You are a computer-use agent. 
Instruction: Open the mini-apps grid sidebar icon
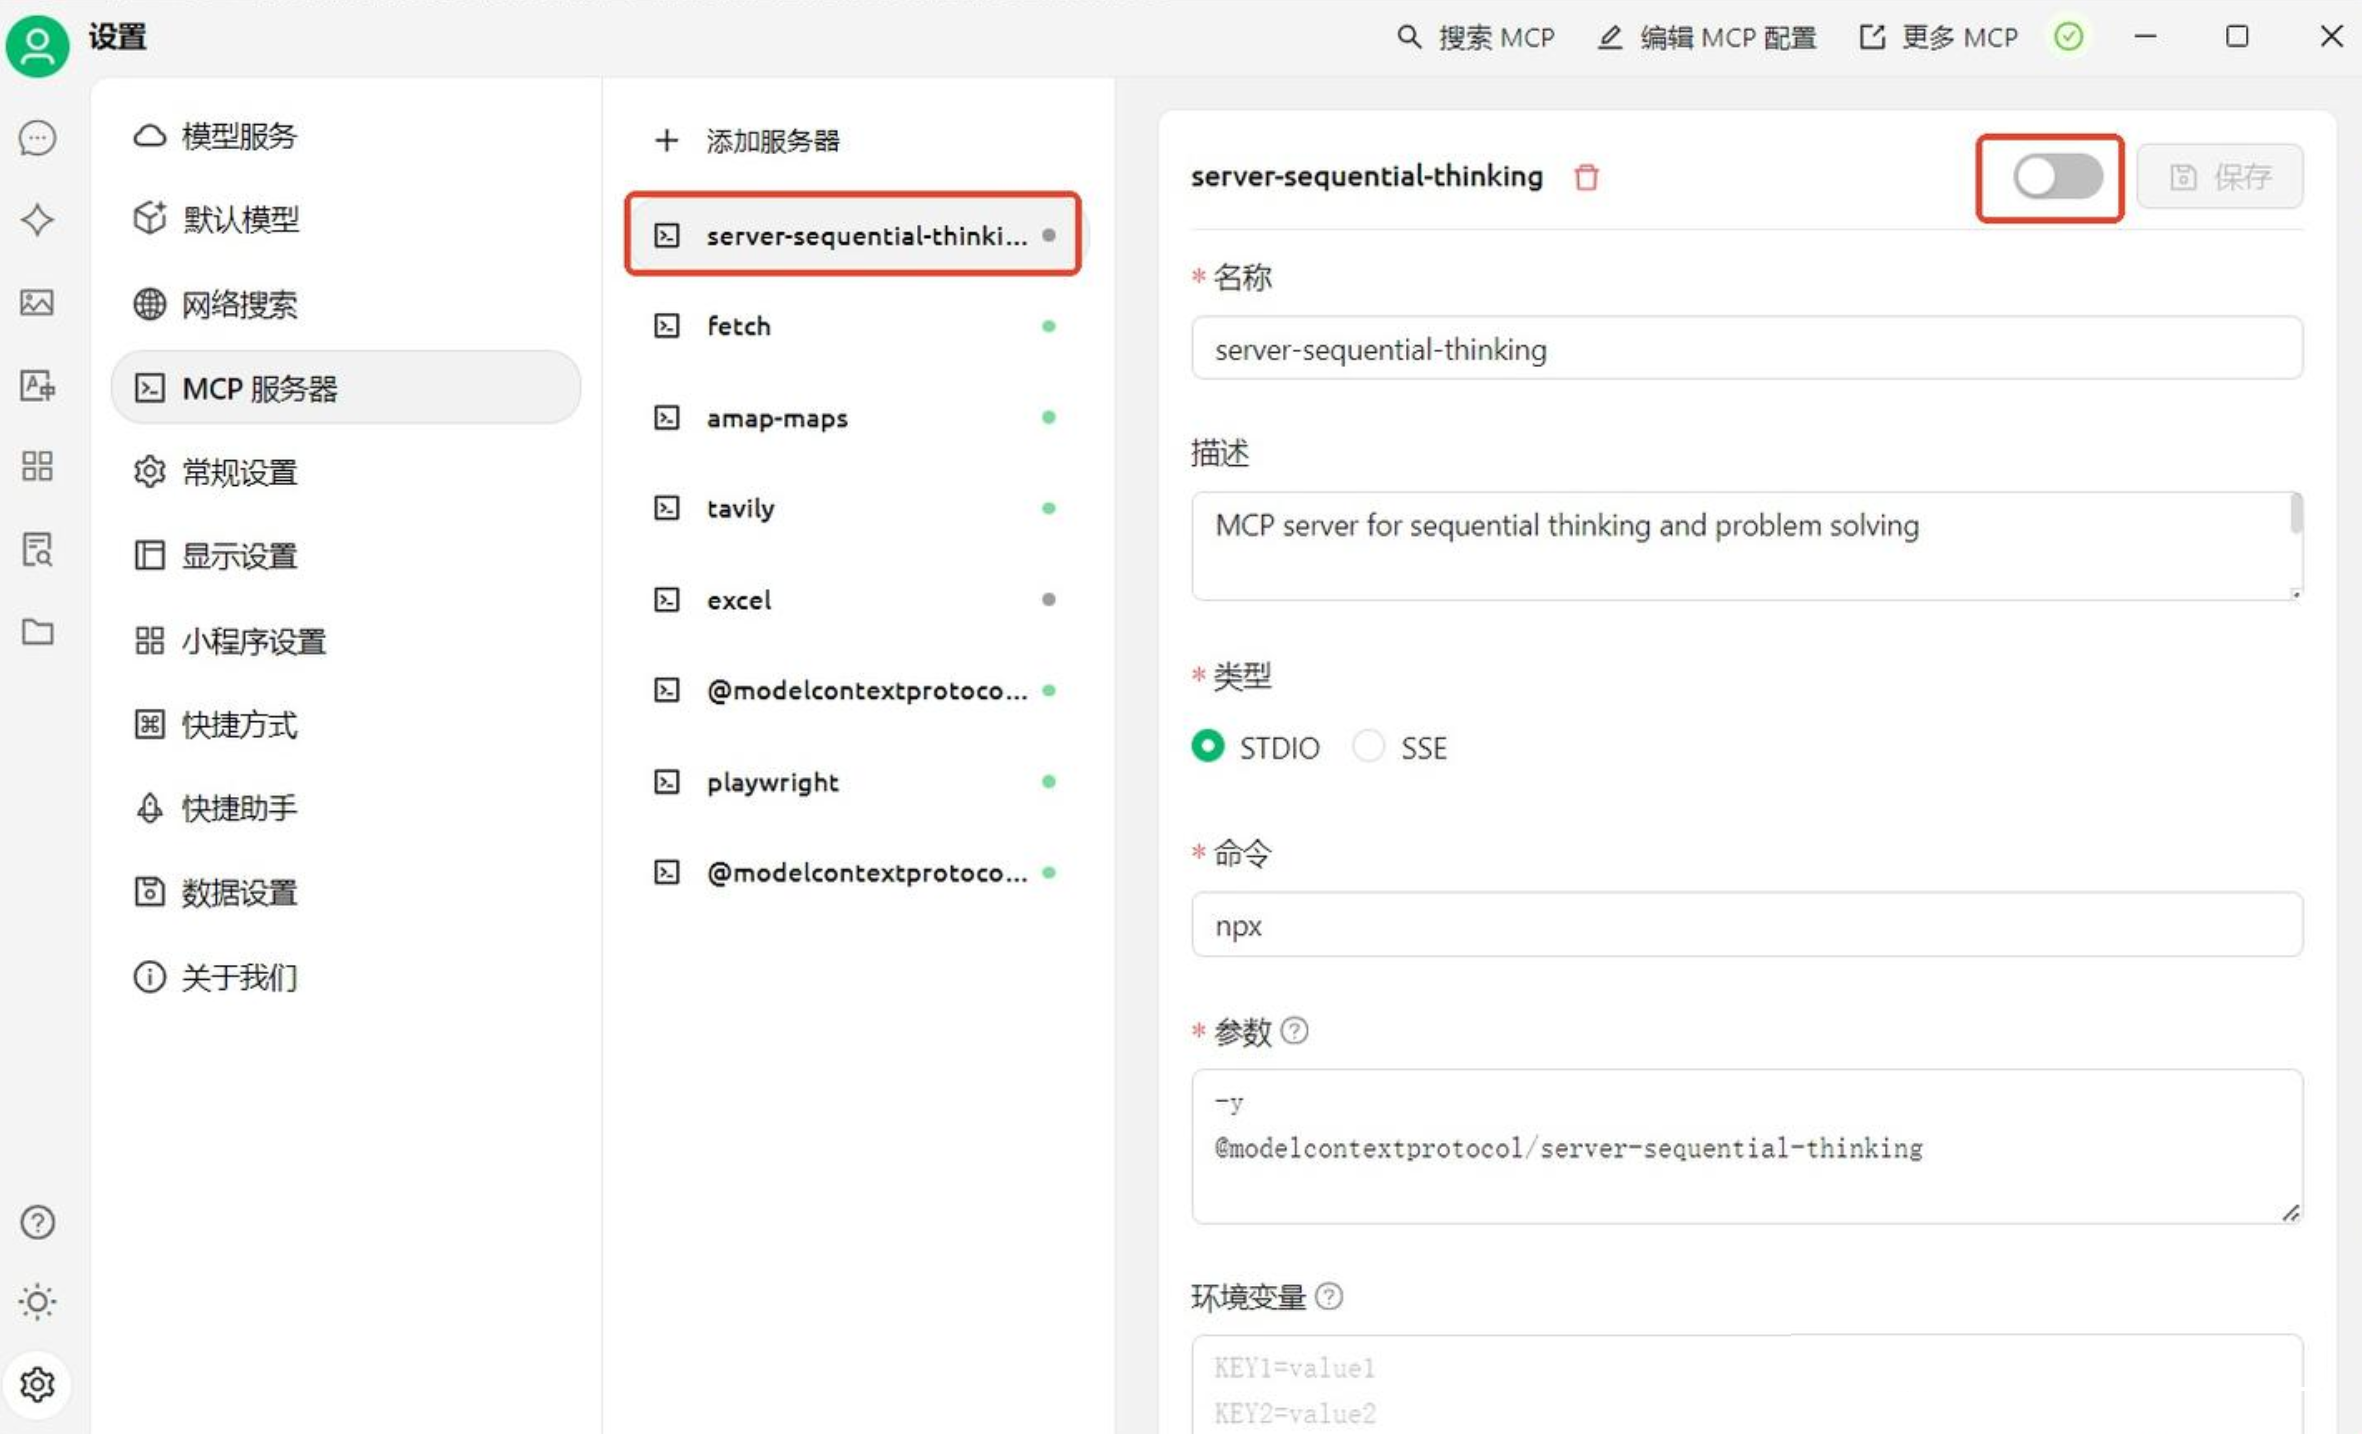click(x=37, y=466)
